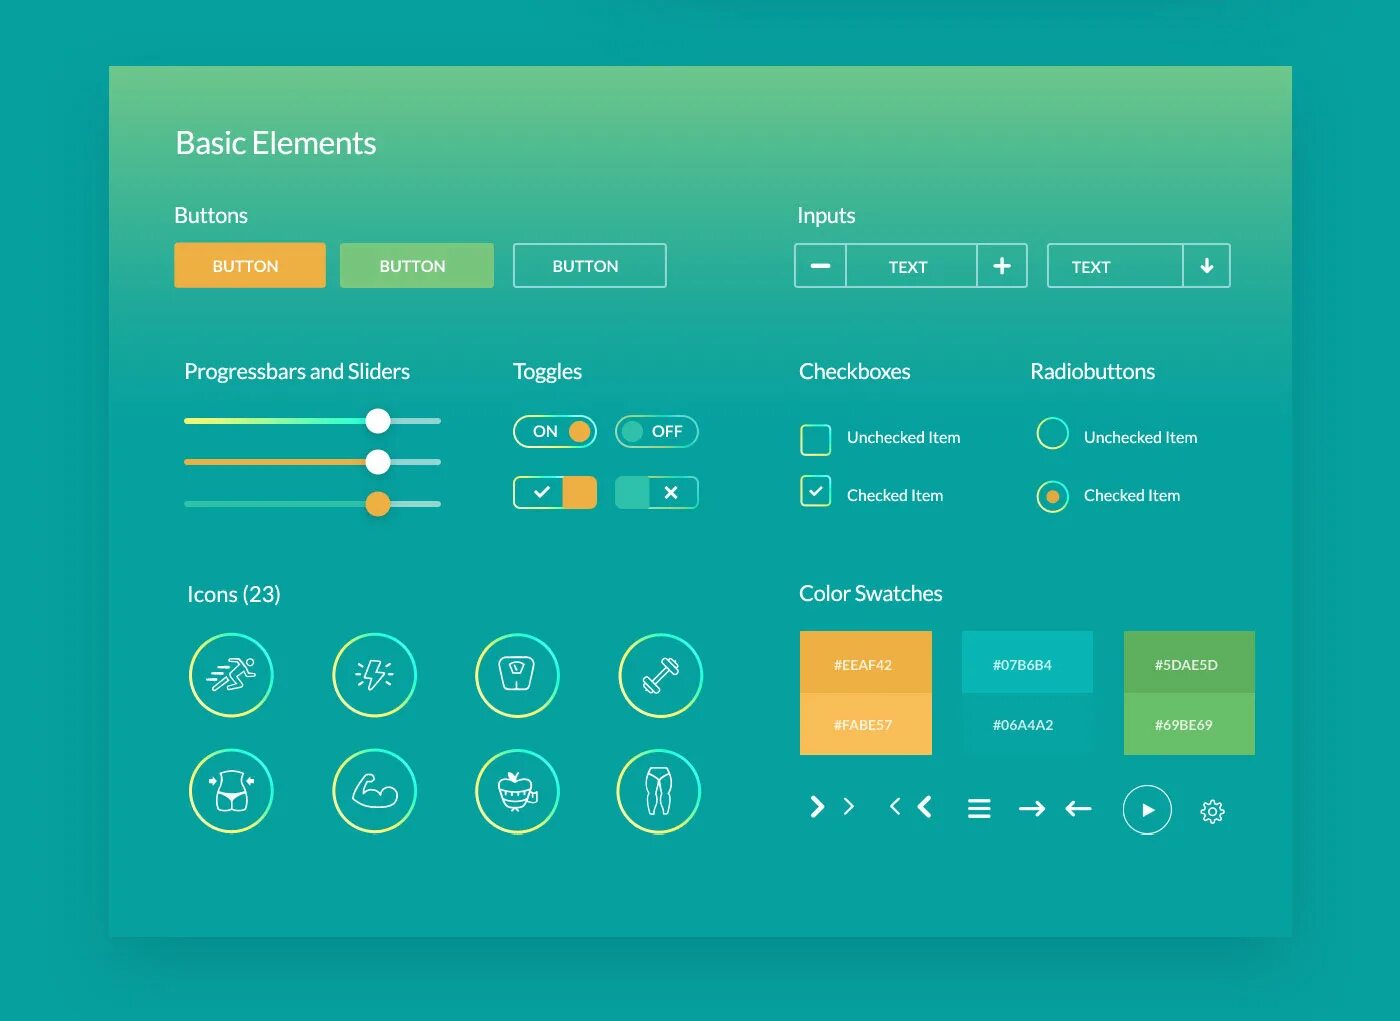Viewport: 1400px width, 1021px height.
Task: Click the right arrow icon
Action: pos(1032,808)
